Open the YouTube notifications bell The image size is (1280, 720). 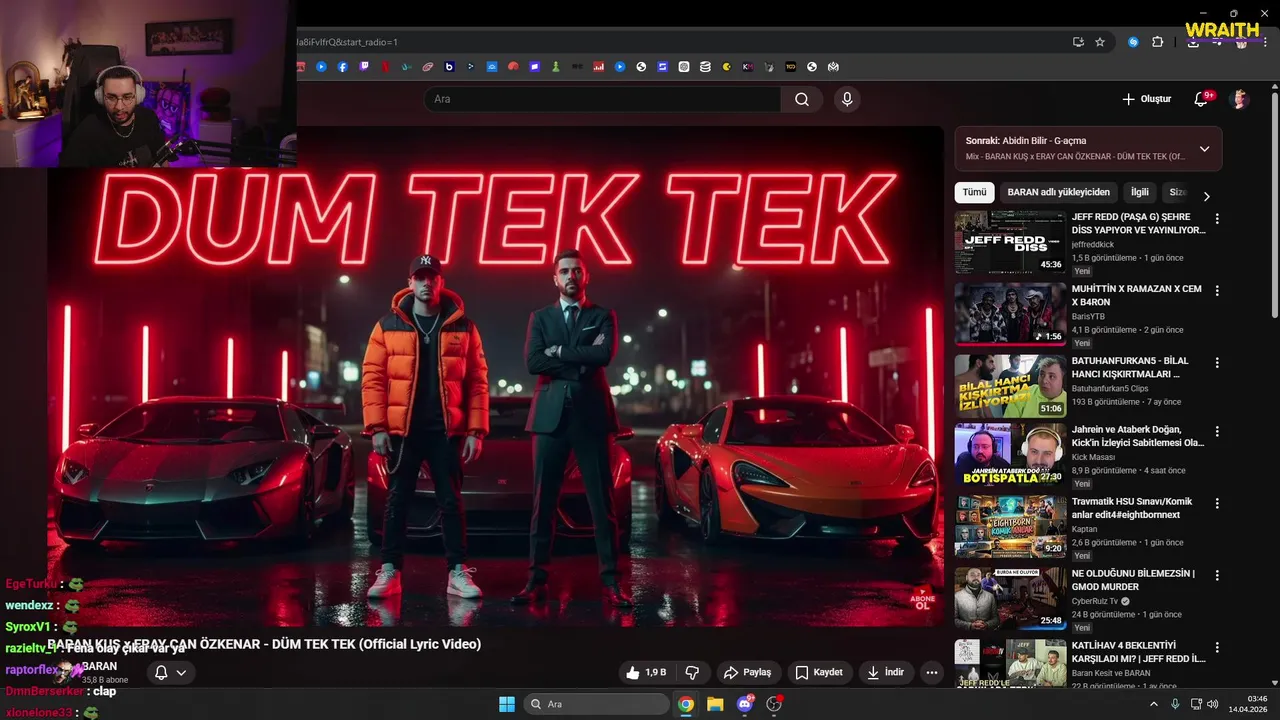coord(1203,99)
